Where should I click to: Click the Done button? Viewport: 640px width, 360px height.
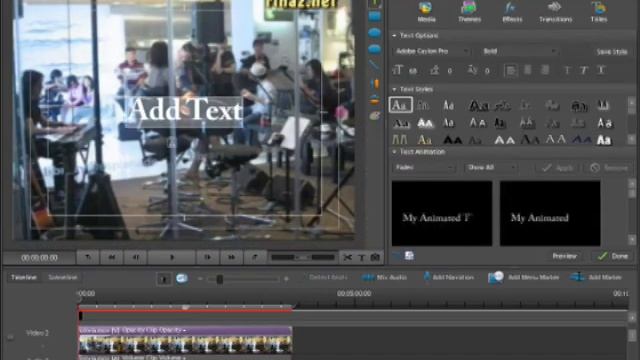coord(613,256)
